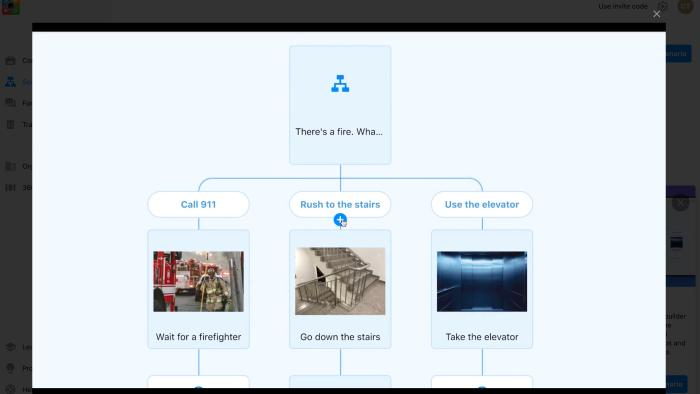This screenshot has height=394, width=700.
Task: Select the Rush to the stairs choice
Action: (x=340, y=204)
